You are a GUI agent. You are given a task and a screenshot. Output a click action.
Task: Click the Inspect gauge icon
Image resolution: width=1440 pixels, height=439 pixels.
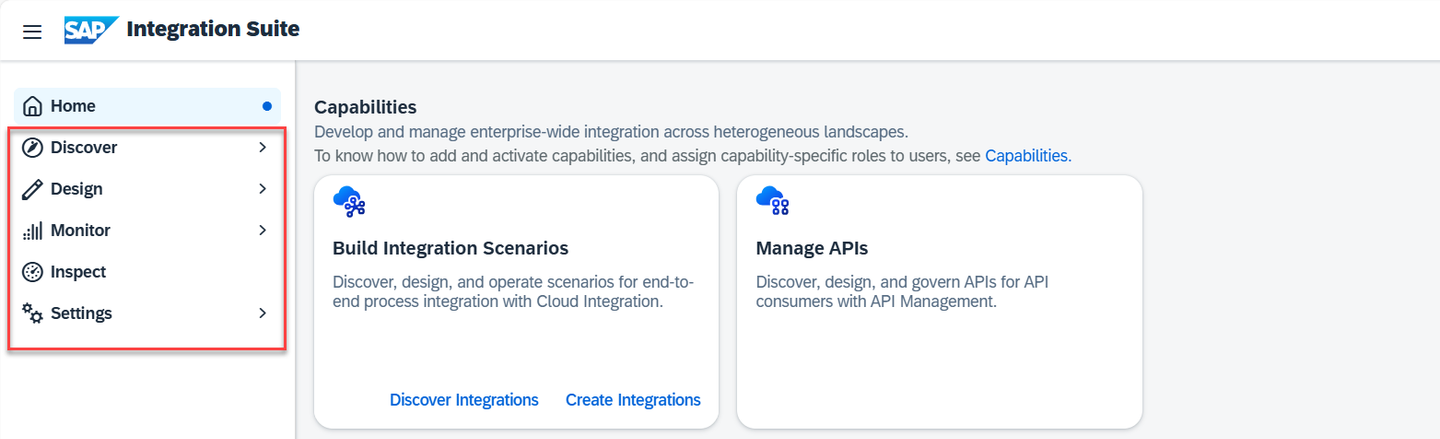coord(32,272)
